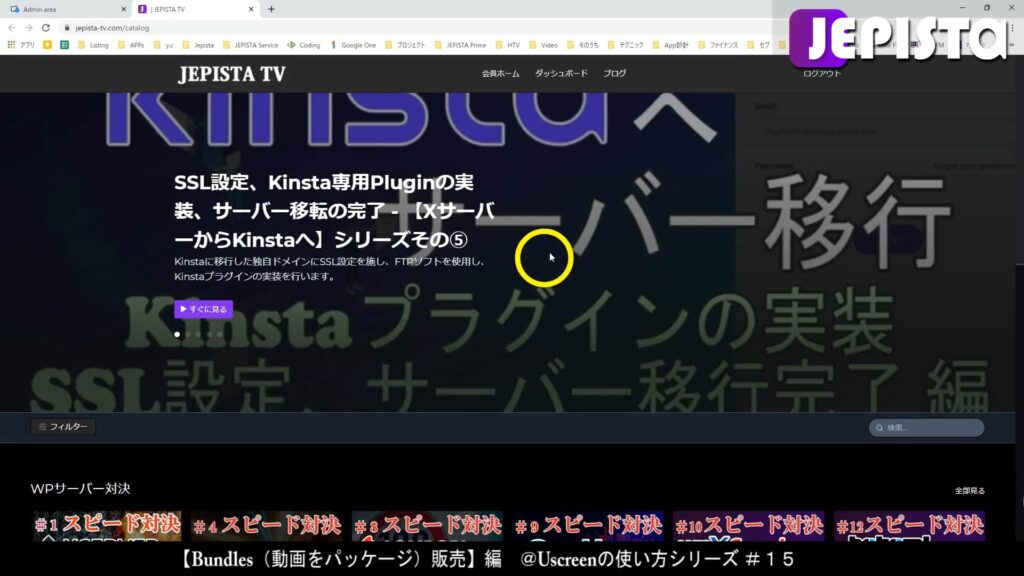Viewport: 1024px width, 576px height.
Task: Open the #12 スピード対決 video thumbnail
Action: click(x=909, y=526)
